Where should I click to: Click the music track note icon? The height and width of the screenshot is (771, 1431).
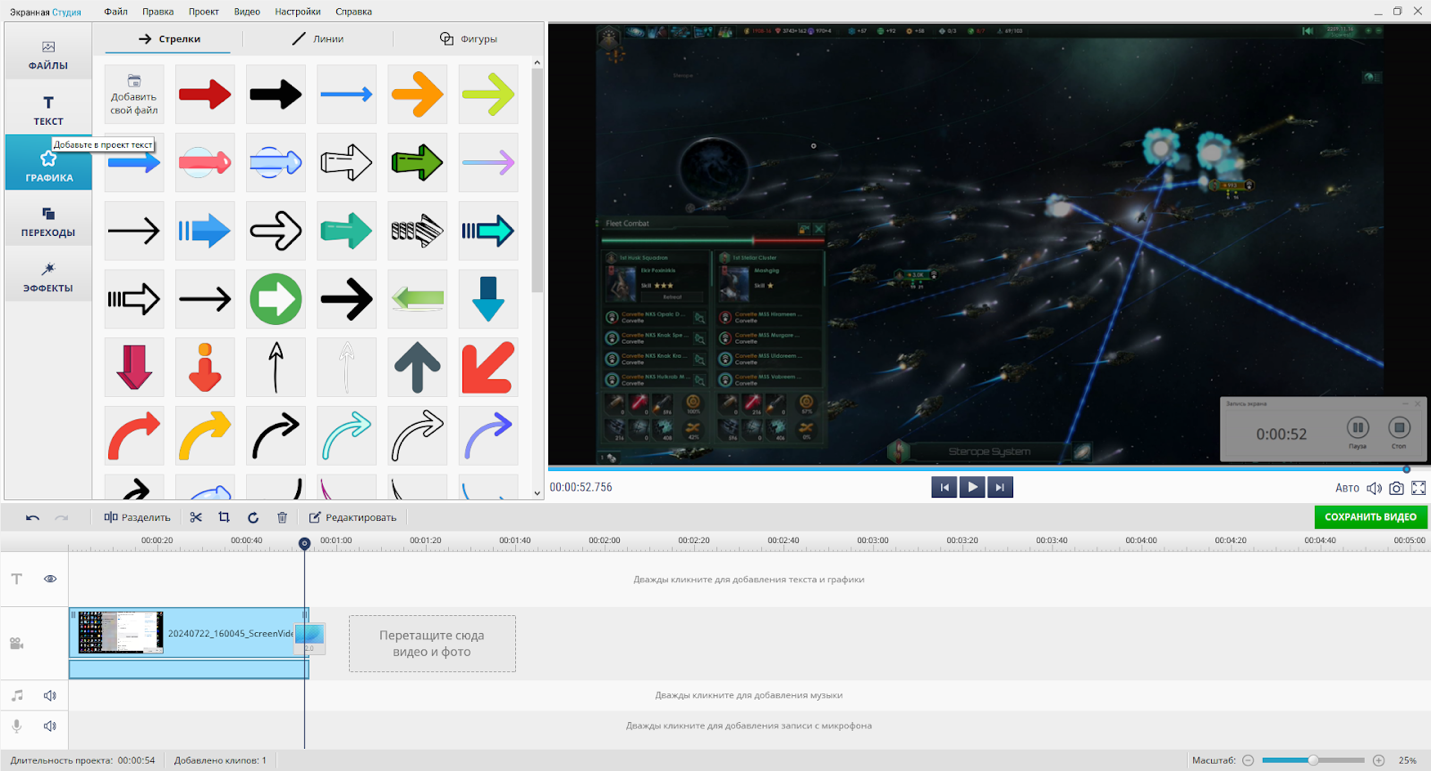(17, 695)
